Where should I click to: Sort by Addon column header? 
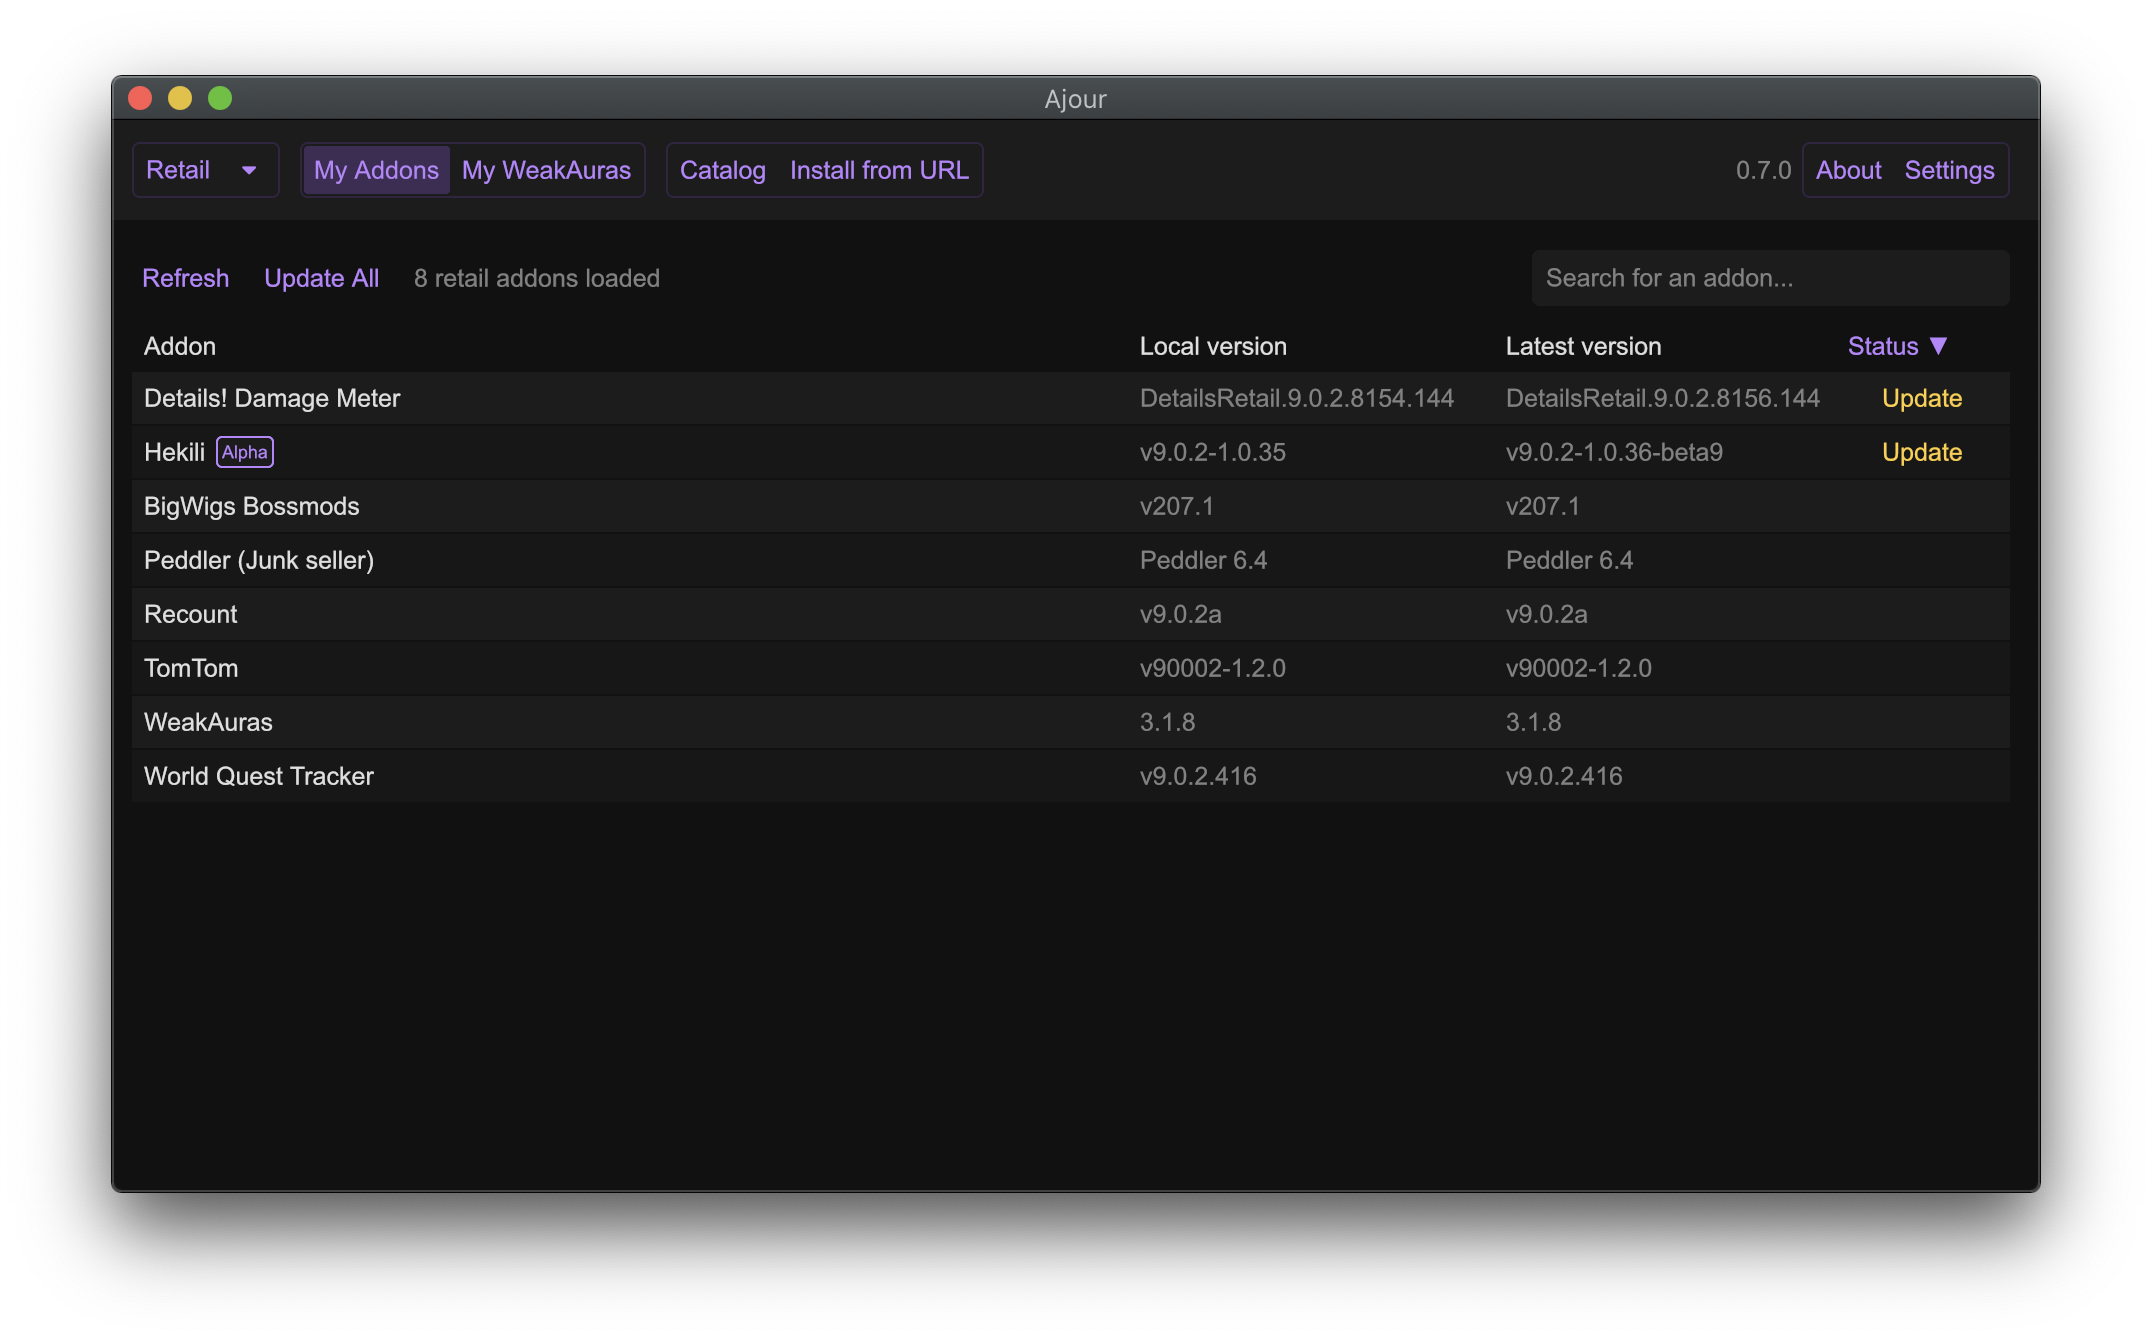pos(180,346)
